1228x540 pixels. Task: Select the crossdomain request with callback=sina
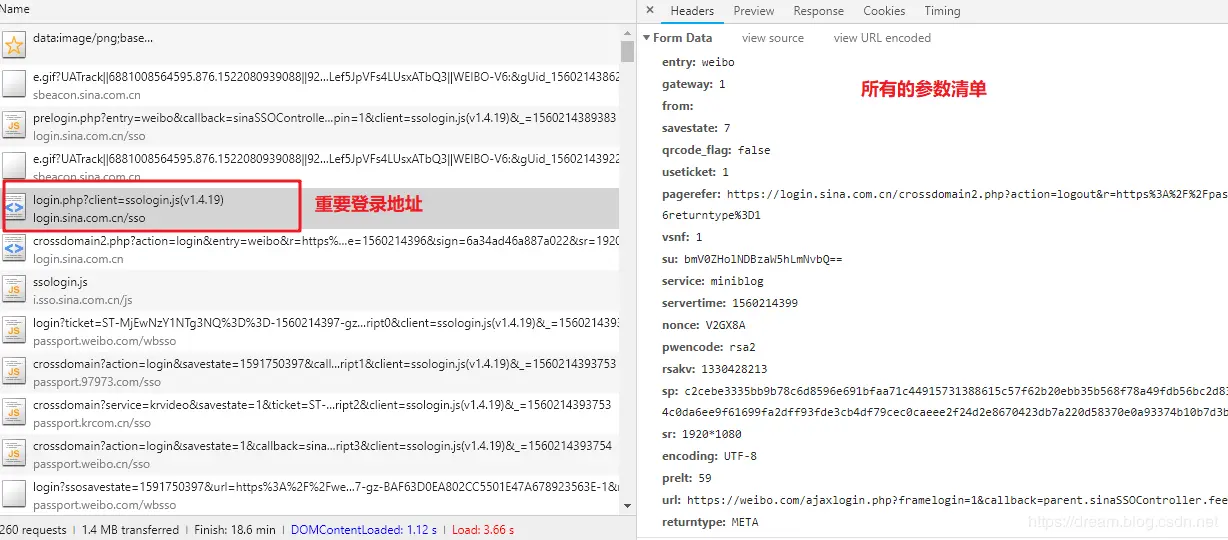point(310,454)
